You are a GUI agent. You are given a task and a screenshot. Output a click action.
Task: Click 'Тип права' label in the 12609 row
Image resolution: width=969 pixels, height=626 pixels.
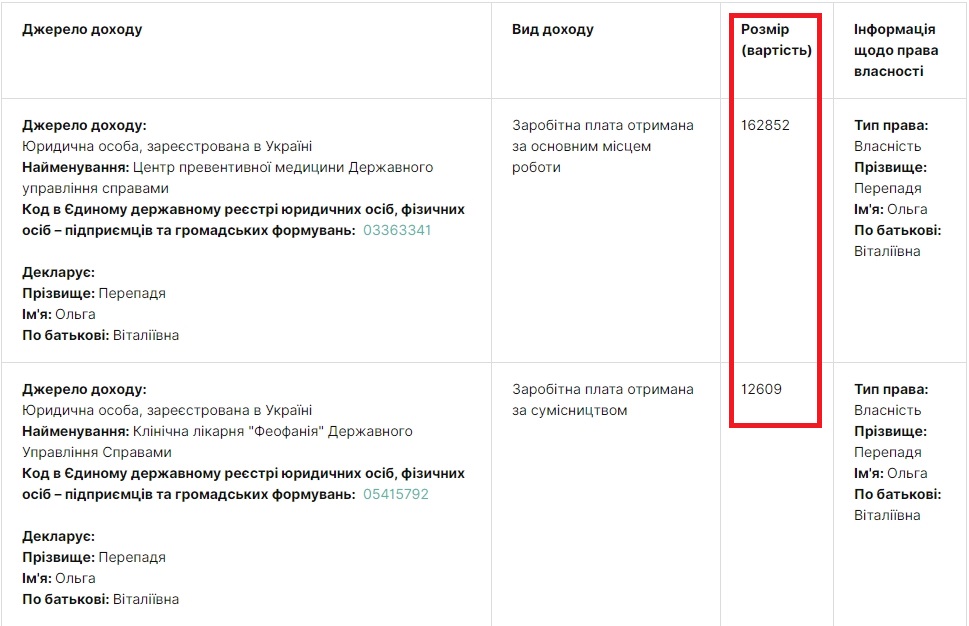pyautogui.click(x=891, y=390)
